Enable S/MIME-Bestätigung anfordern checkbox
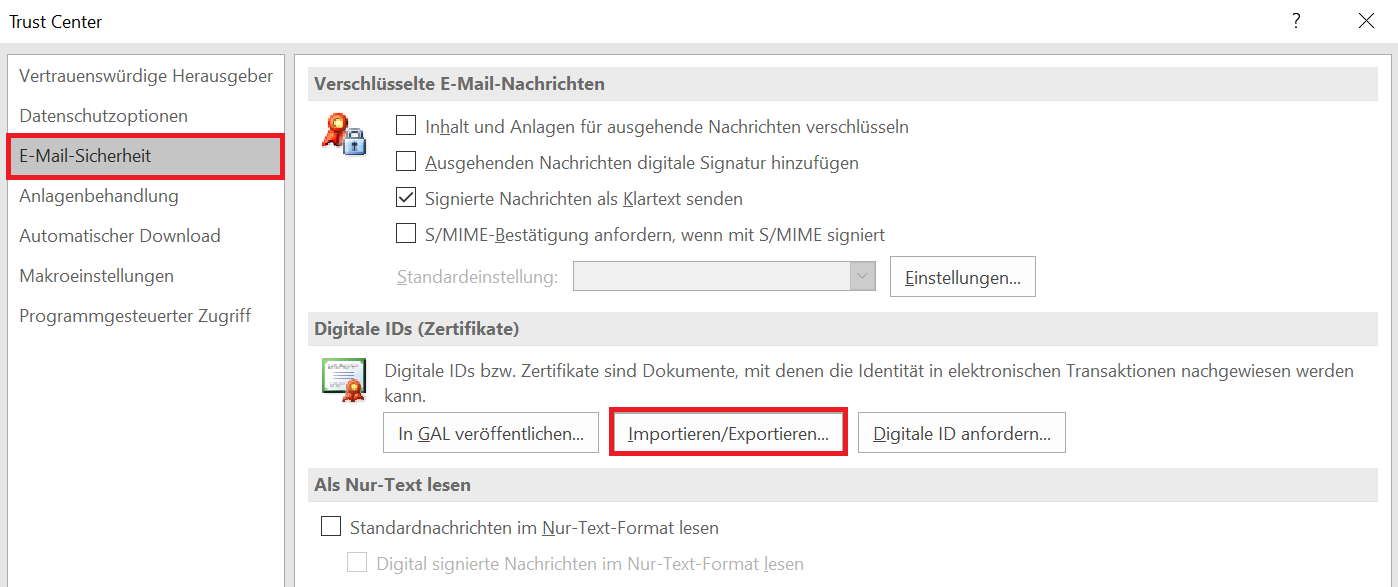 coord(406,234)
